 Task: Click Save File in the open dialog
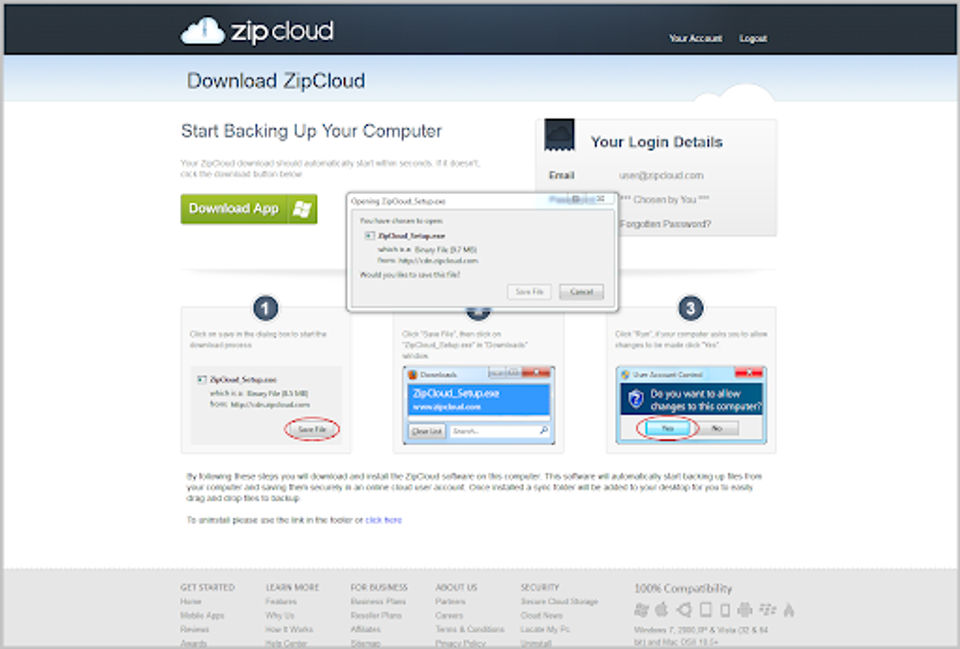pyautogui.click(x=529, y=292)
